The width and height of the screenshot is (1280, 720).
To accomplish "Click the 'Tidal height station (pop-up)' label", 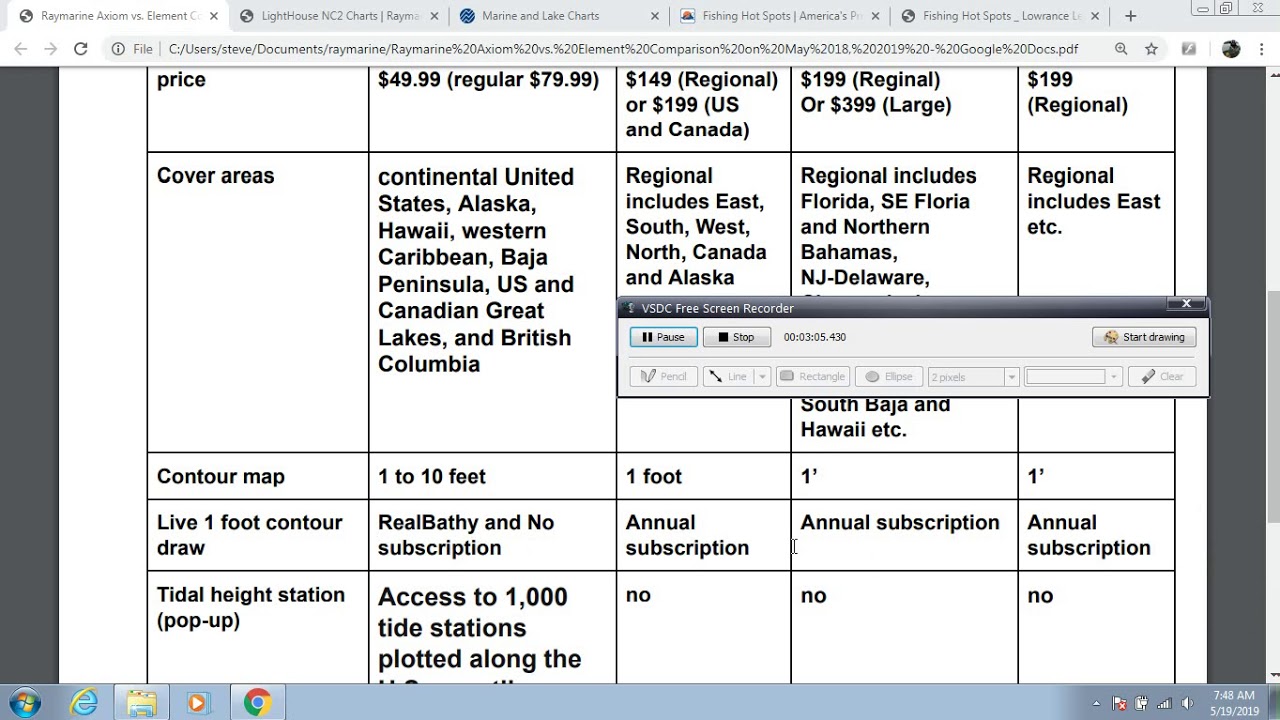I will tap(251, 607).
